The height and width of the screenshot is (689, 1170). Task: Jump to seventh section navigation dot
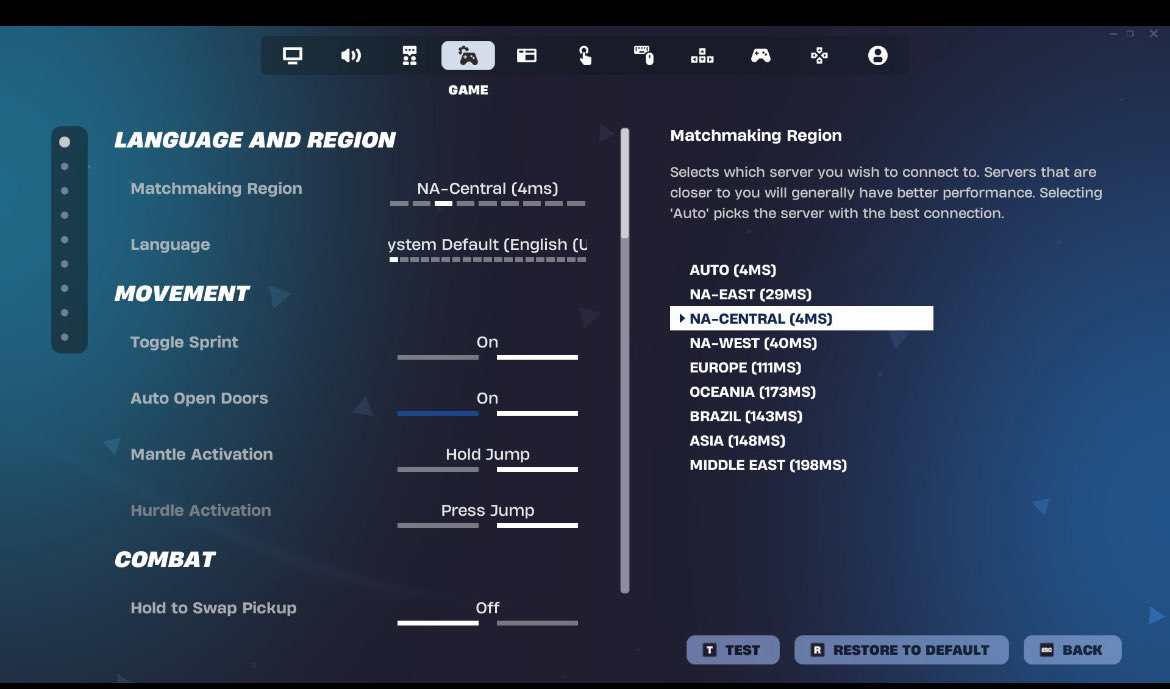click(65, 288)
